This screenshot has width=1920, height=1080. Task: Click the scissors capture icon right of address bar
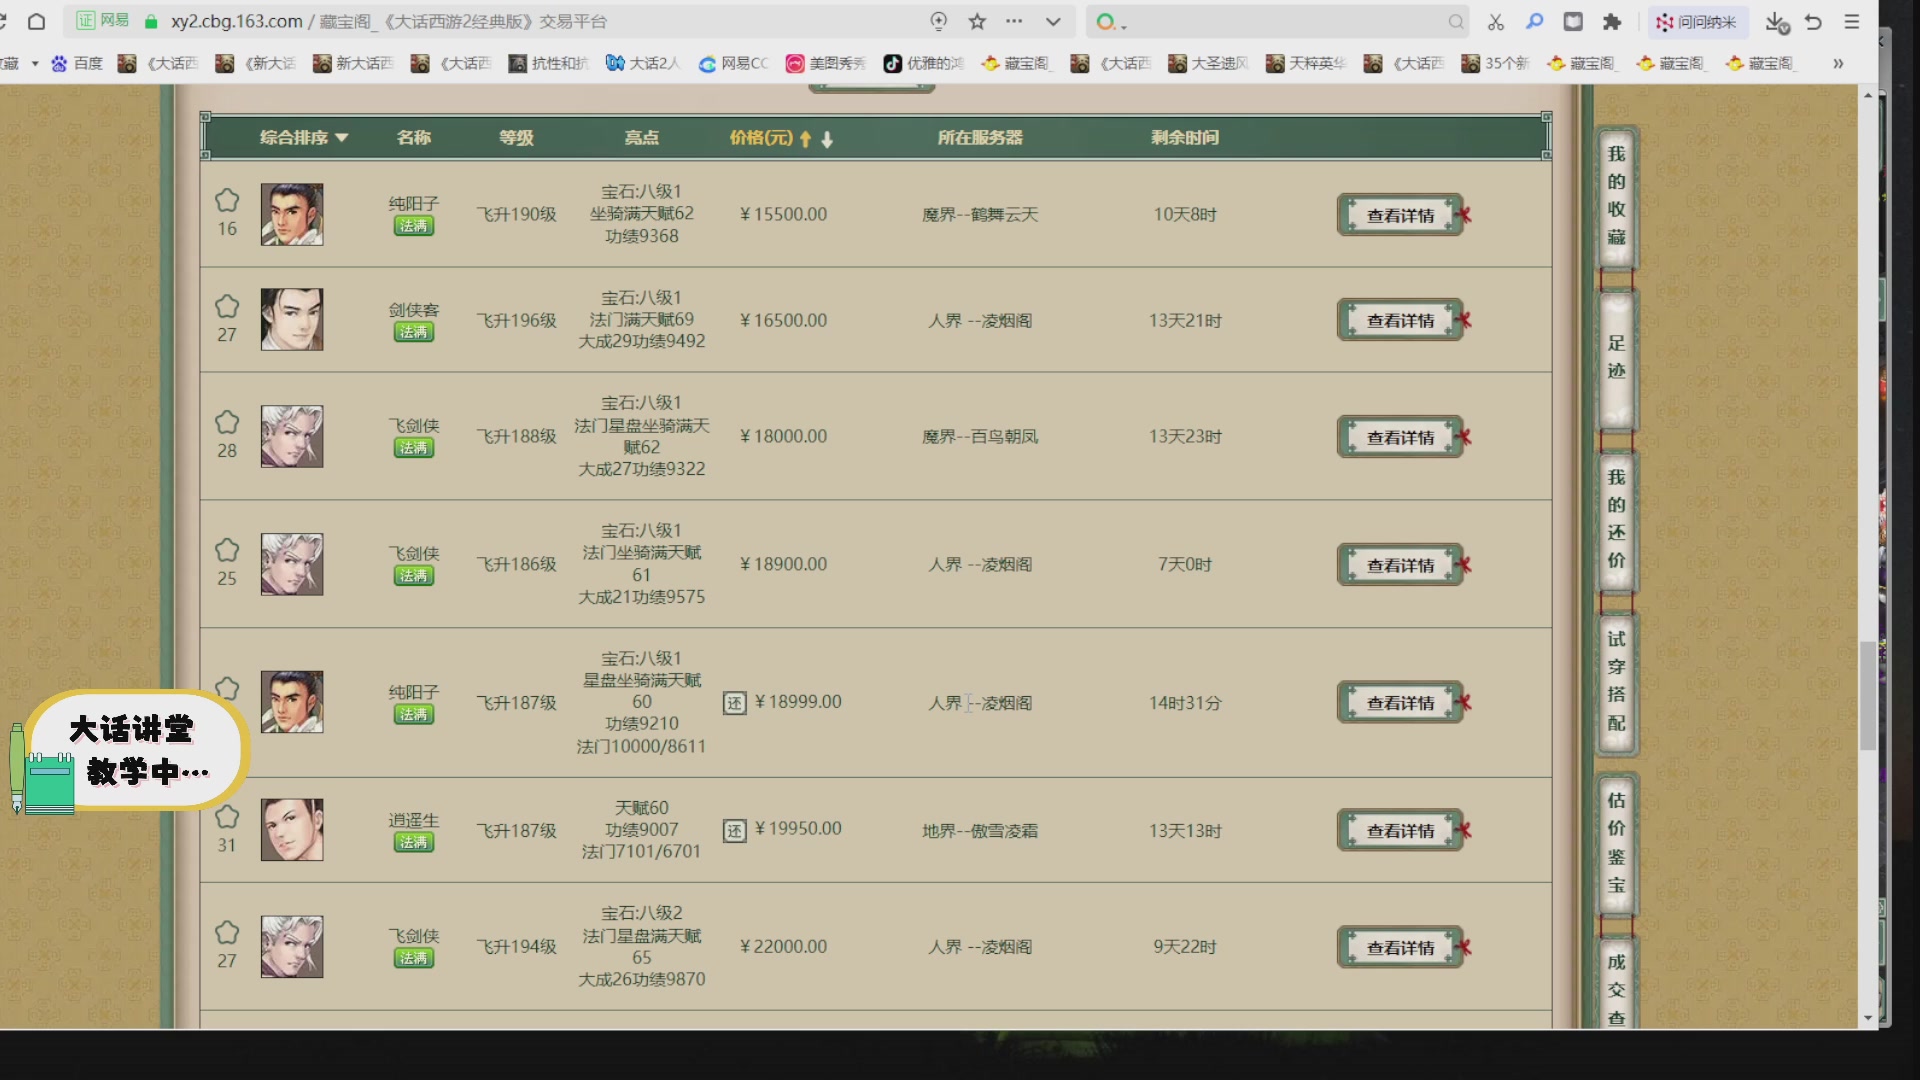pos(1495,22)
